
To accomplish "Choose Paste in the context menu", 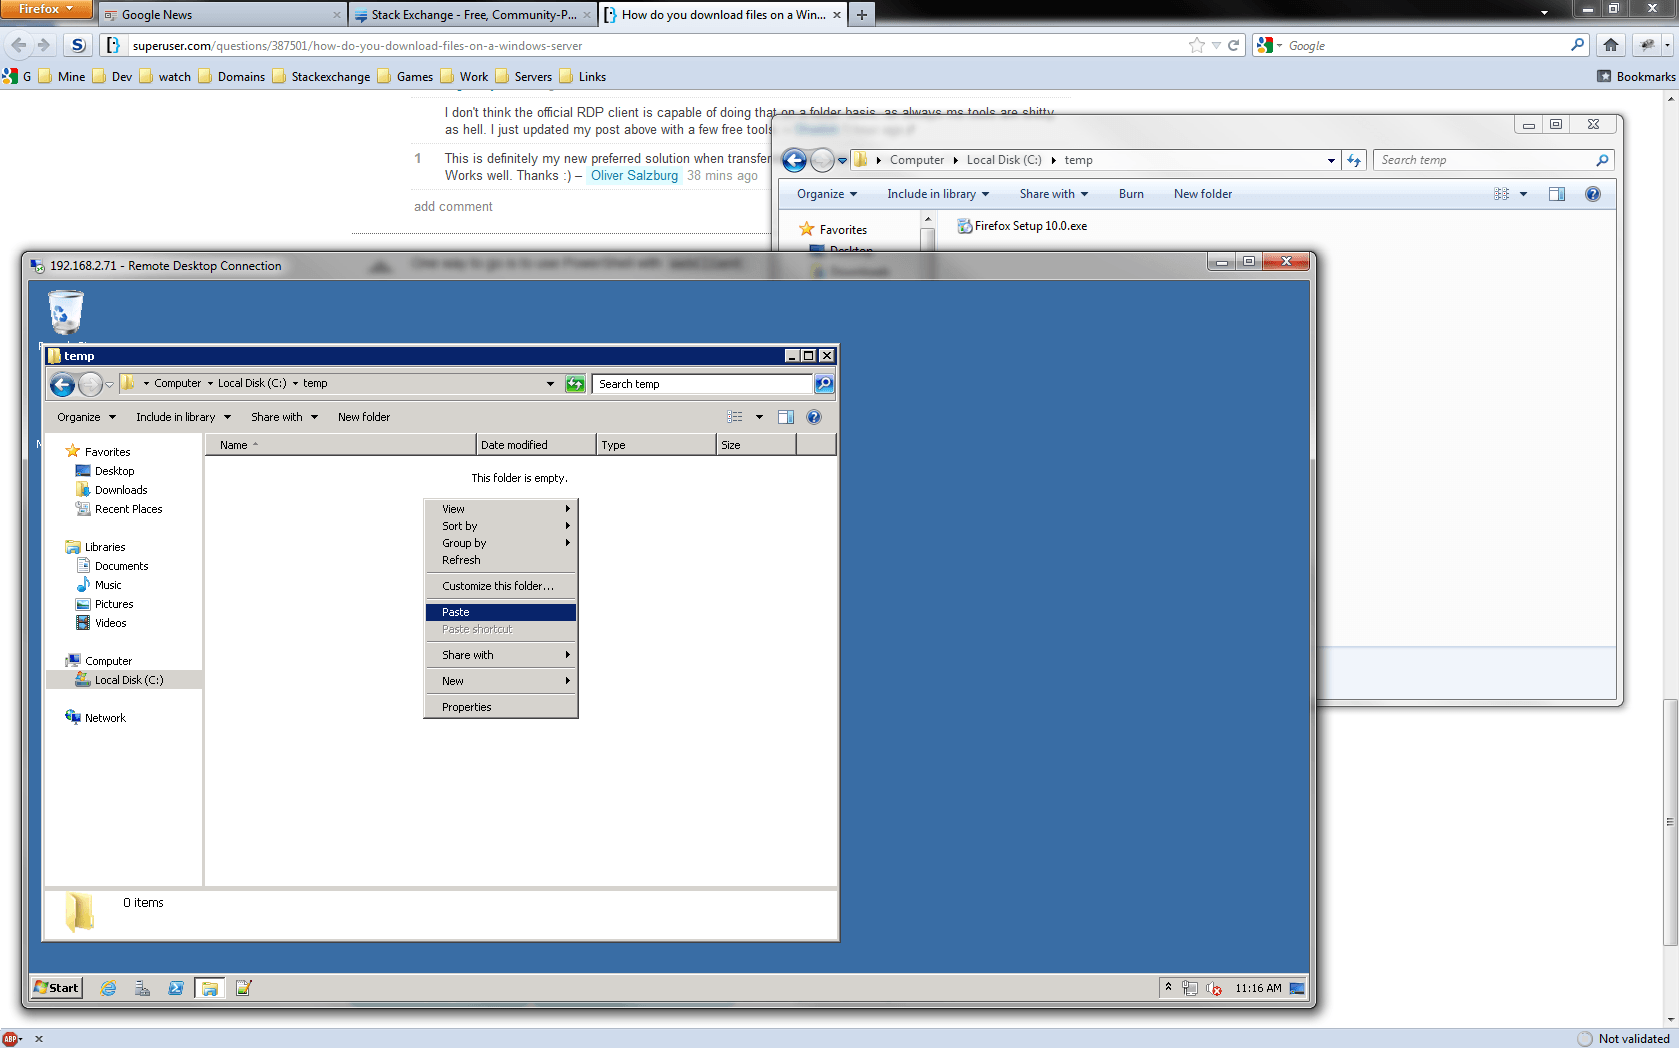I will pos(500,612).
